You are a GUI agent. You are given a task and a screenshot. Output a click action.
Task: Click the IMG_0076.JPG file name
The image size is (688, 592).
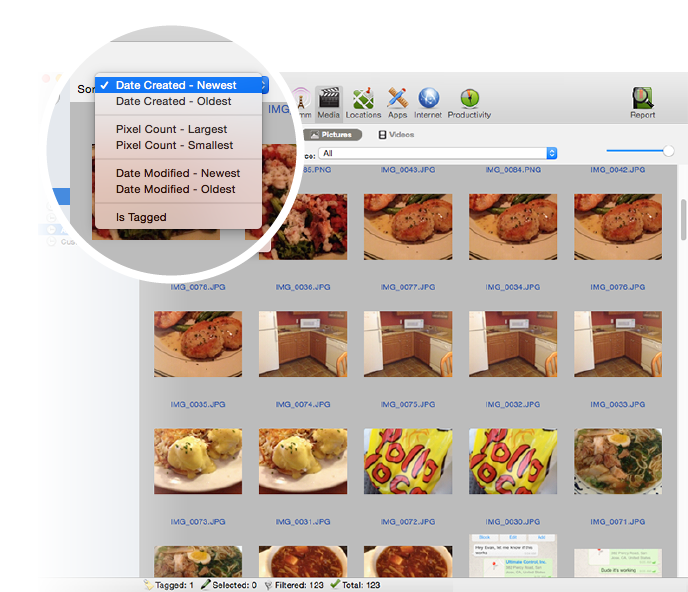pyautogui.click(x=618, y=287)
